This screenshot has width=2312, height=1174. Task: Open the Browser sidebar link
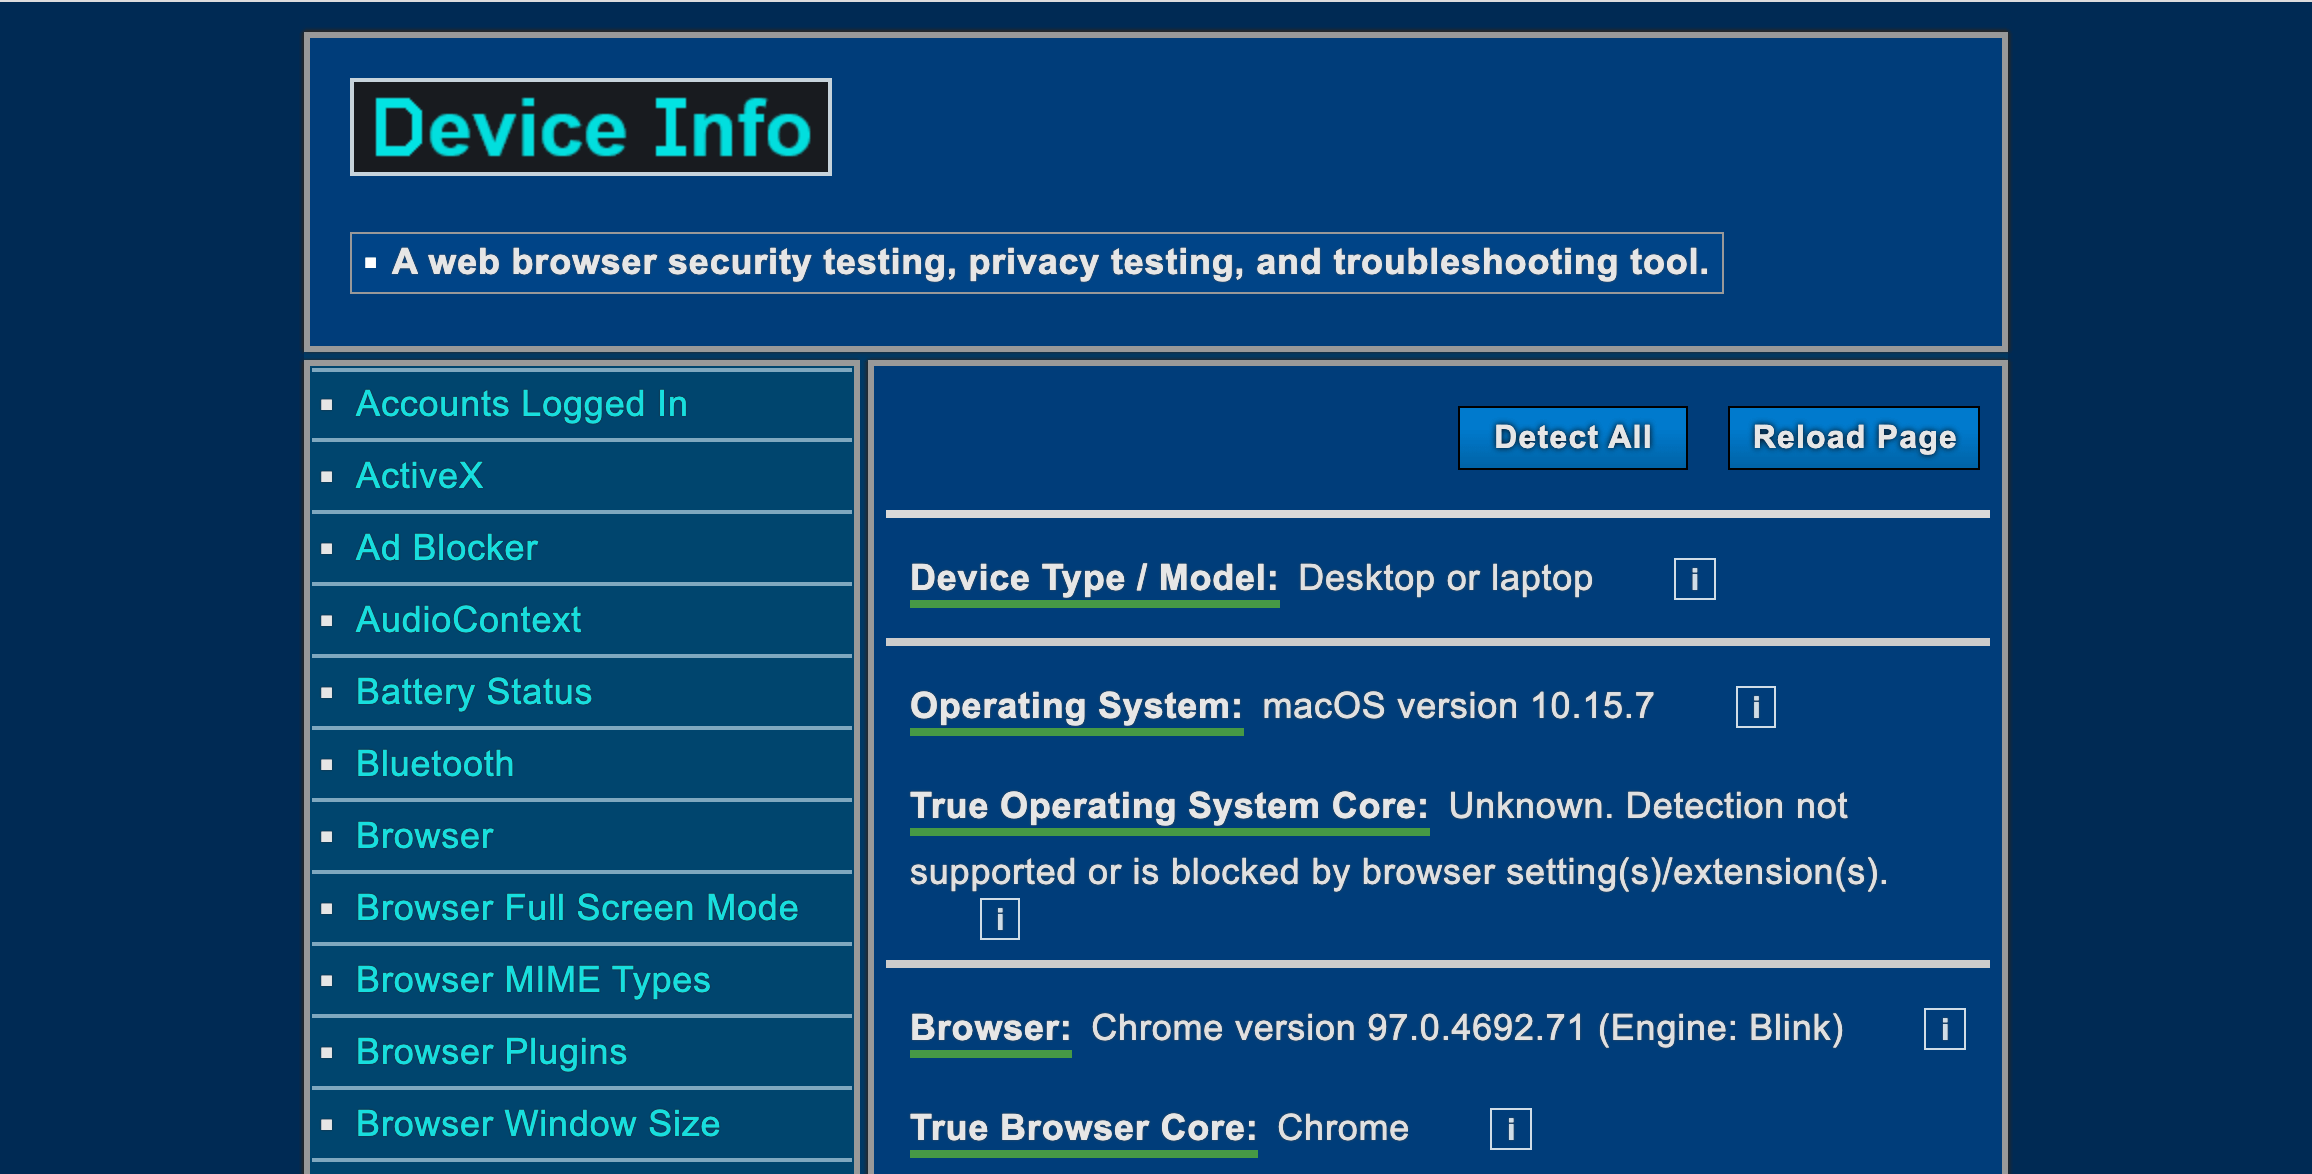[x=424, y=836]
